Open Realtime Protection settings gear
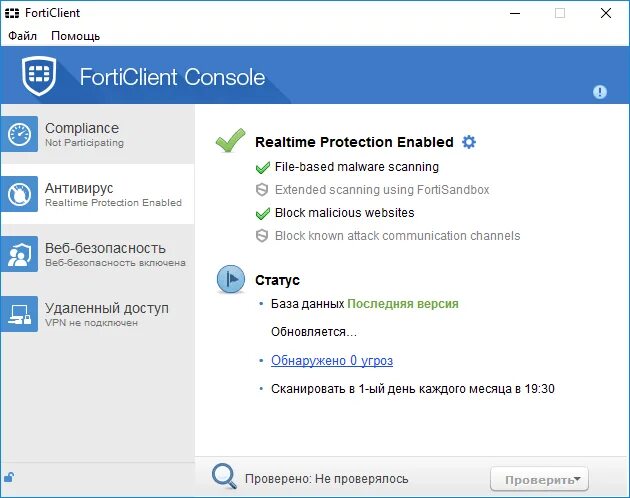The width and height of the screenshot is (630, 498). pos(469,142)
